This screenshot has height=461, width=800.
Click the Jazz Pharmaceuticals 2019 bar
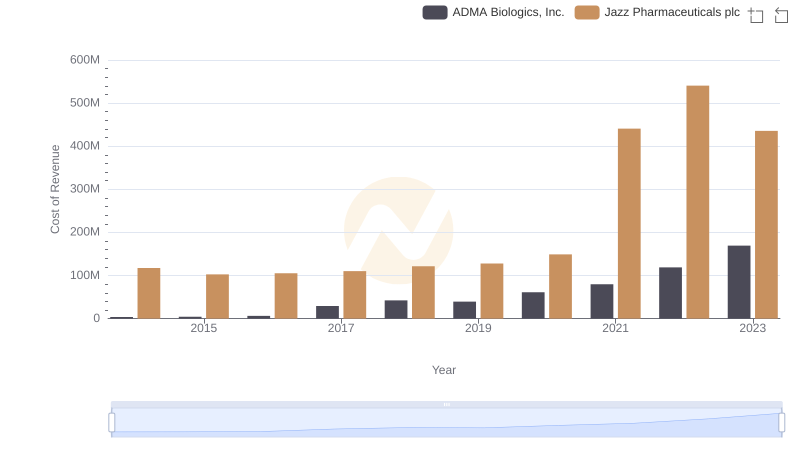(x=492, y=291)
